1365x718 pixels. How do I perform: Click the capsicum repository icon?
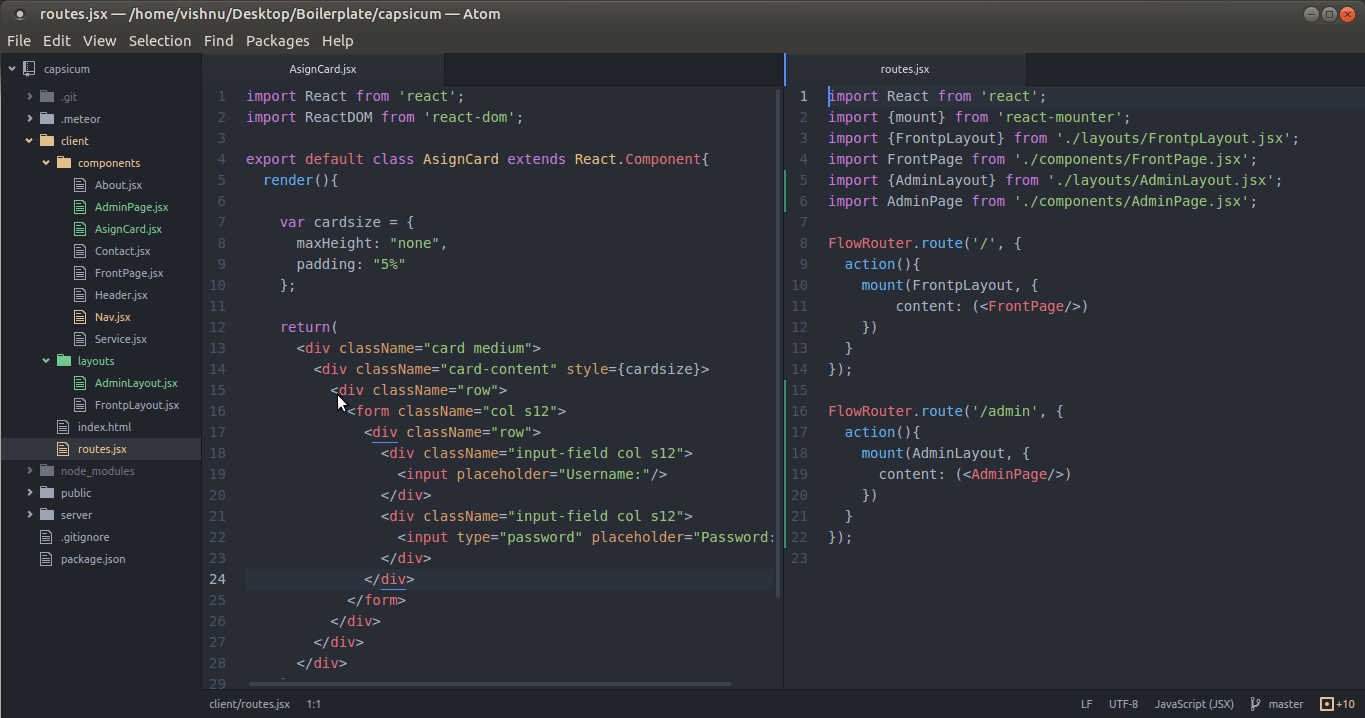pyautogui.click(x=29, y=69)
